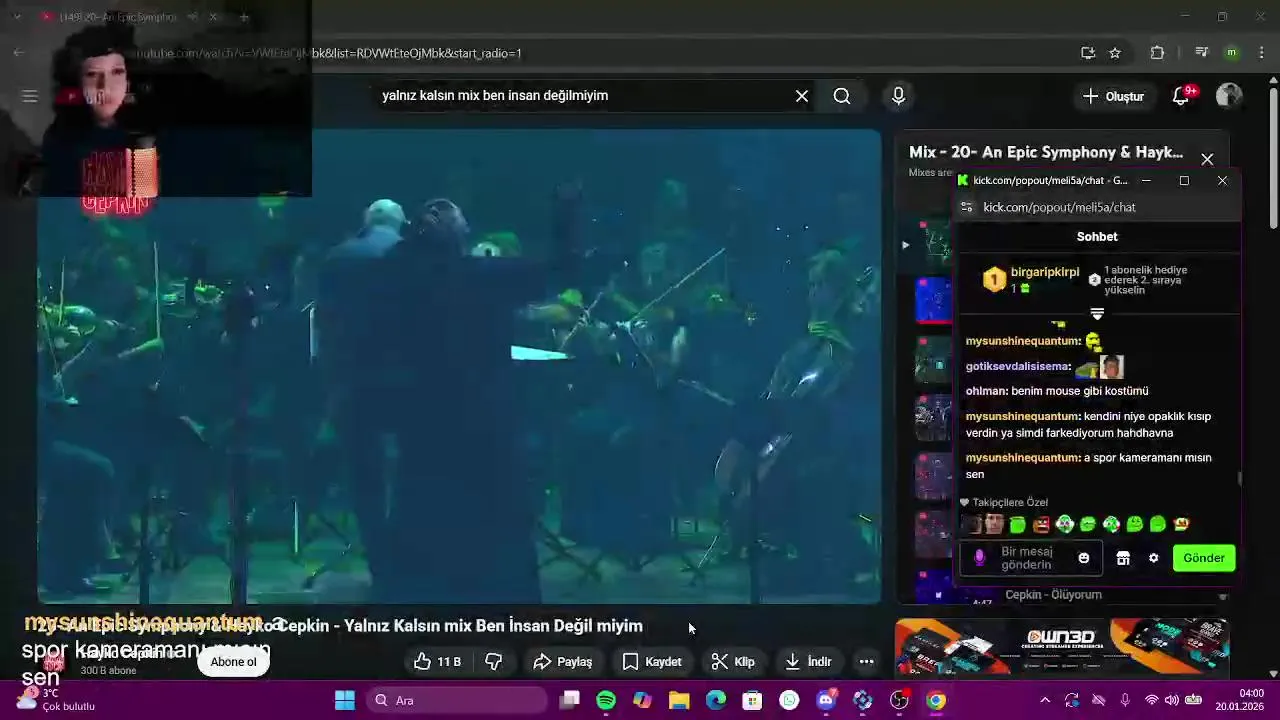This screenshot has height=720, width=1280.
Task: Install app icon in Chrome address bar
Action: point(1088,53)
